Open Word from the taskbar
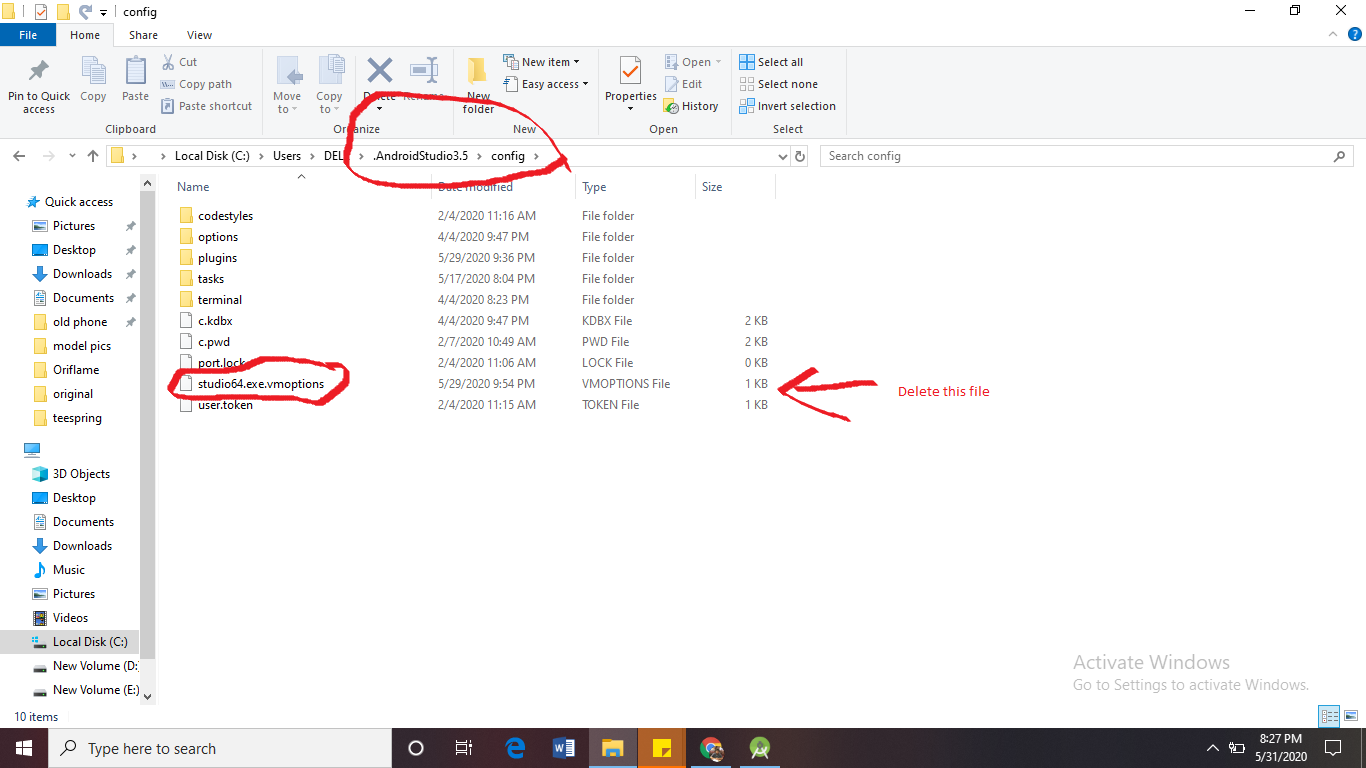 point(563,748)
